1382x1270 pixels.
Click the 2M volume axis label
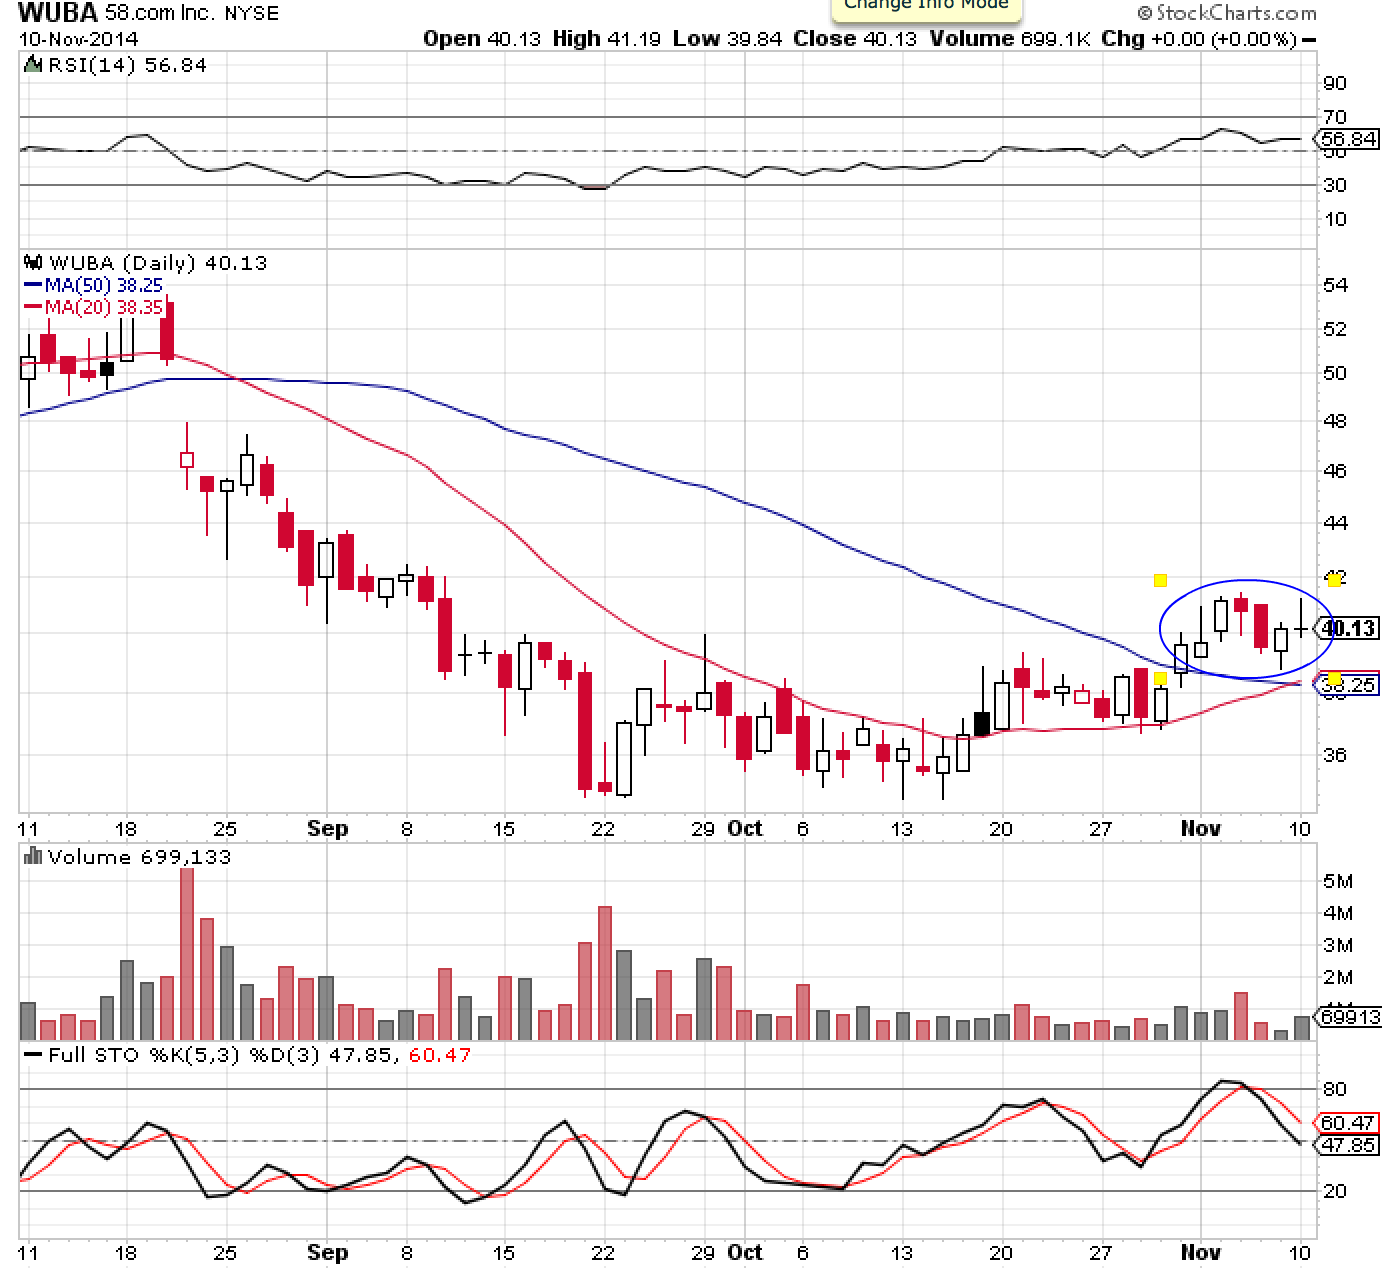1338,977
